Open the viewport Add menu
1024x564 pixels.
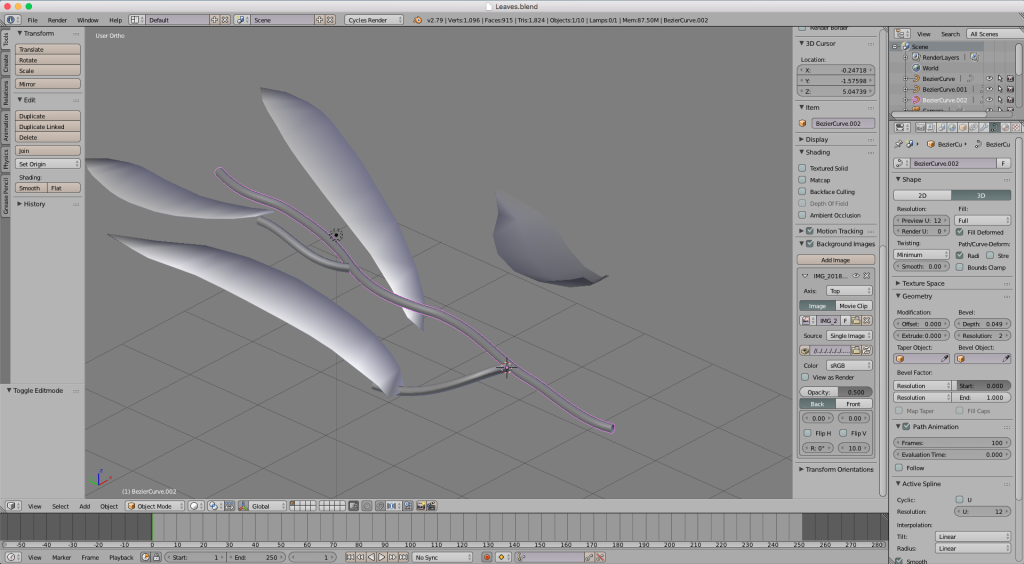click(x=85, y=506)
